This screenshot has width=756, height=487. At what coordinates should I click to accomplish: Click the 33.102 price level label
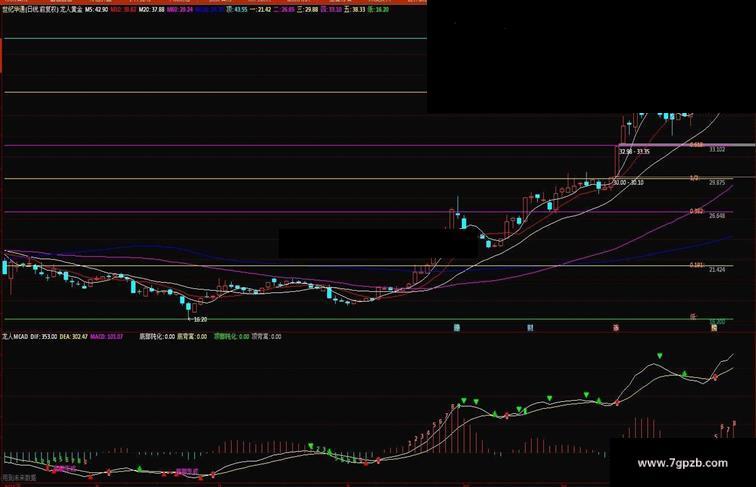tap(717, 149)
